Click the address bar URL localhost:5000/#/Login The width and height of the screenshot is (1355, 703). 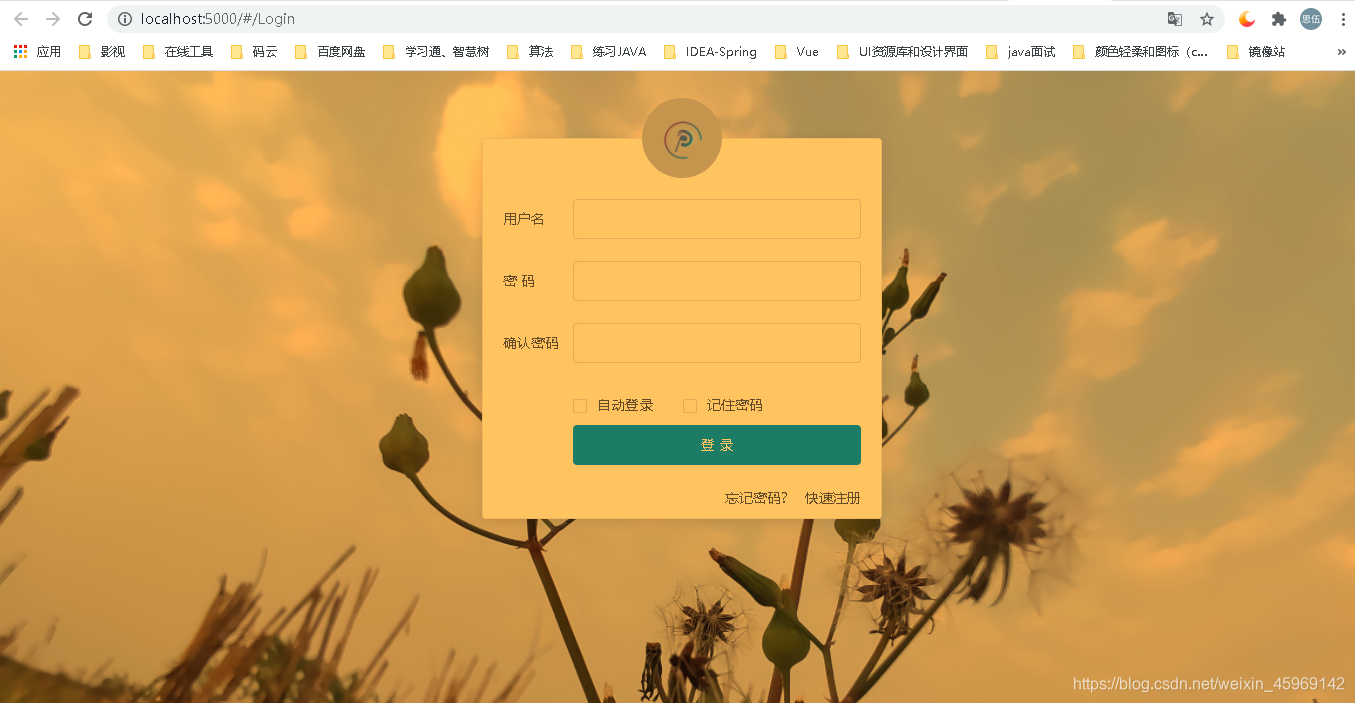218,19
